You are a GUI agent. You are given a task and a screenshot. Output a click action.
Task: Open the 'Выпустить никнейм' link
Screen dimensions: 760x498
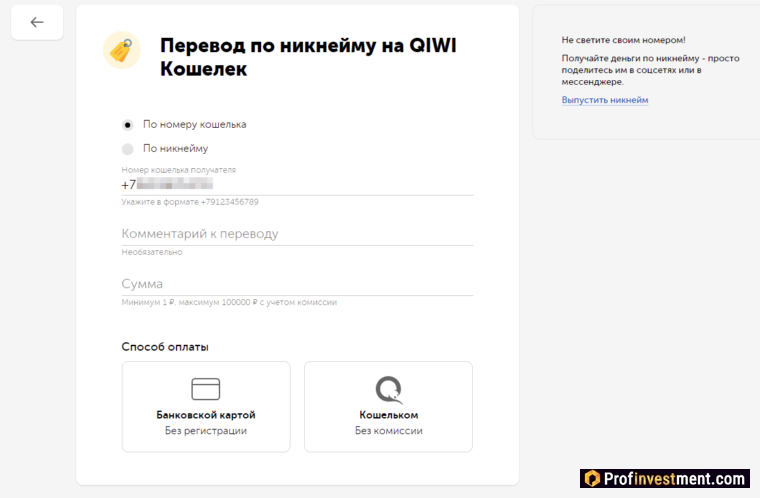(605, 100)
